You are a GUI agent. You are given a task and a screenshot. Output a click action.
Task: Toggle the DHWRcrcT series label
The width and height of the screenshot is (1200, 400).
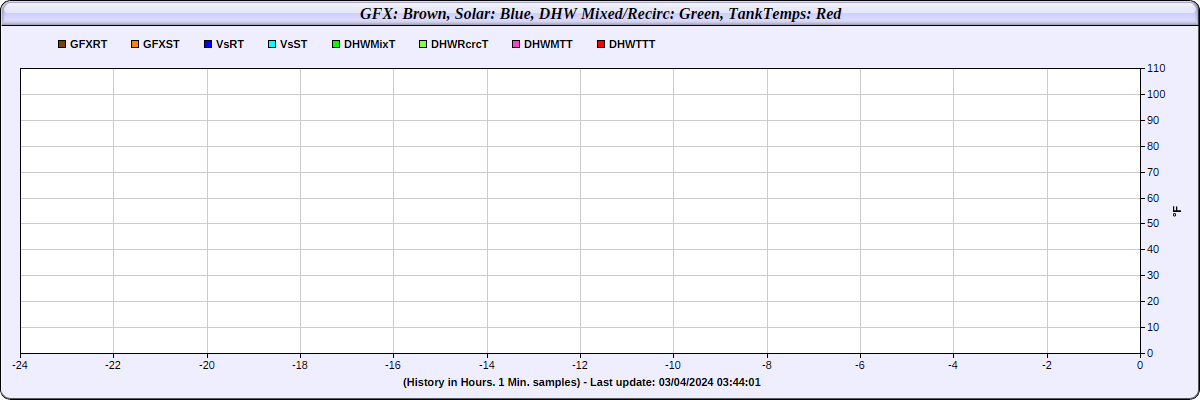(x=459, y=45)
